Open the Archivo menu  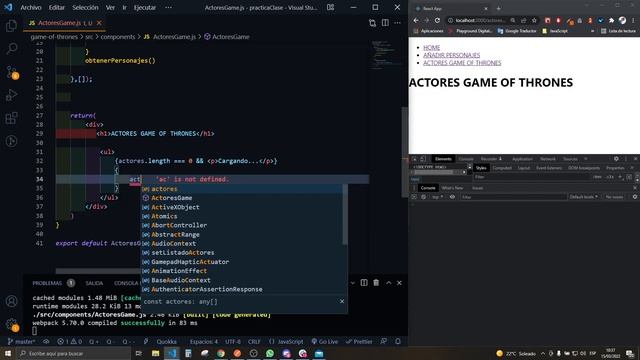31,7
